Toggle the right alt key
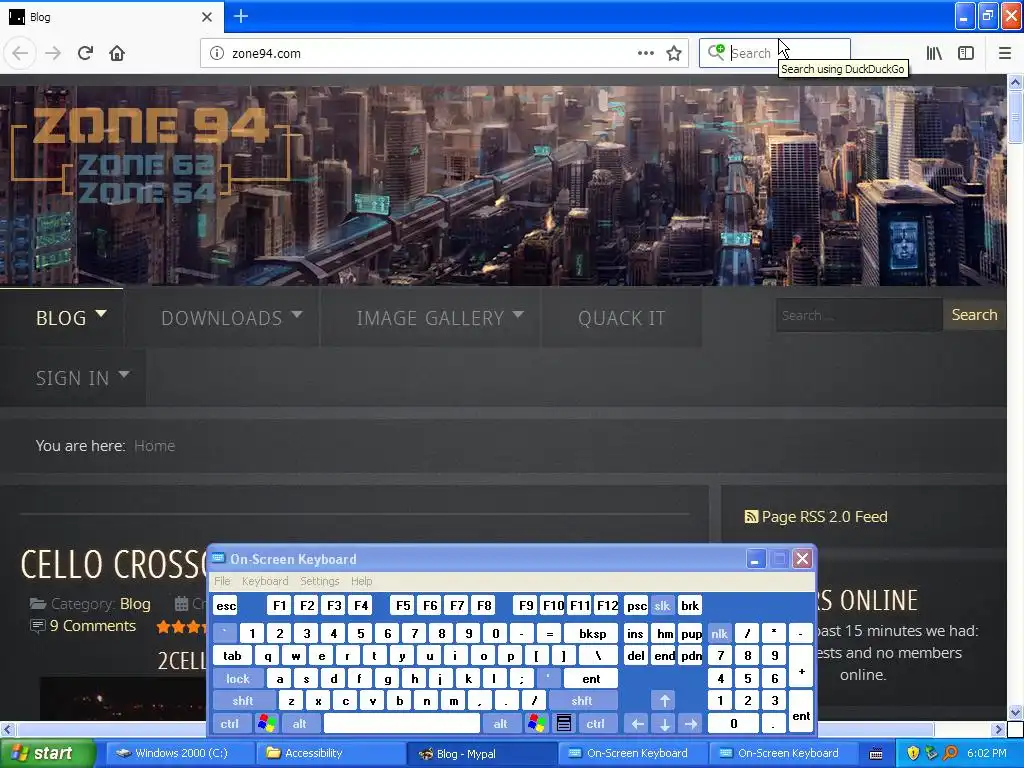The width and height of the screenshot is (1024, 768). (x=501, y=724)
